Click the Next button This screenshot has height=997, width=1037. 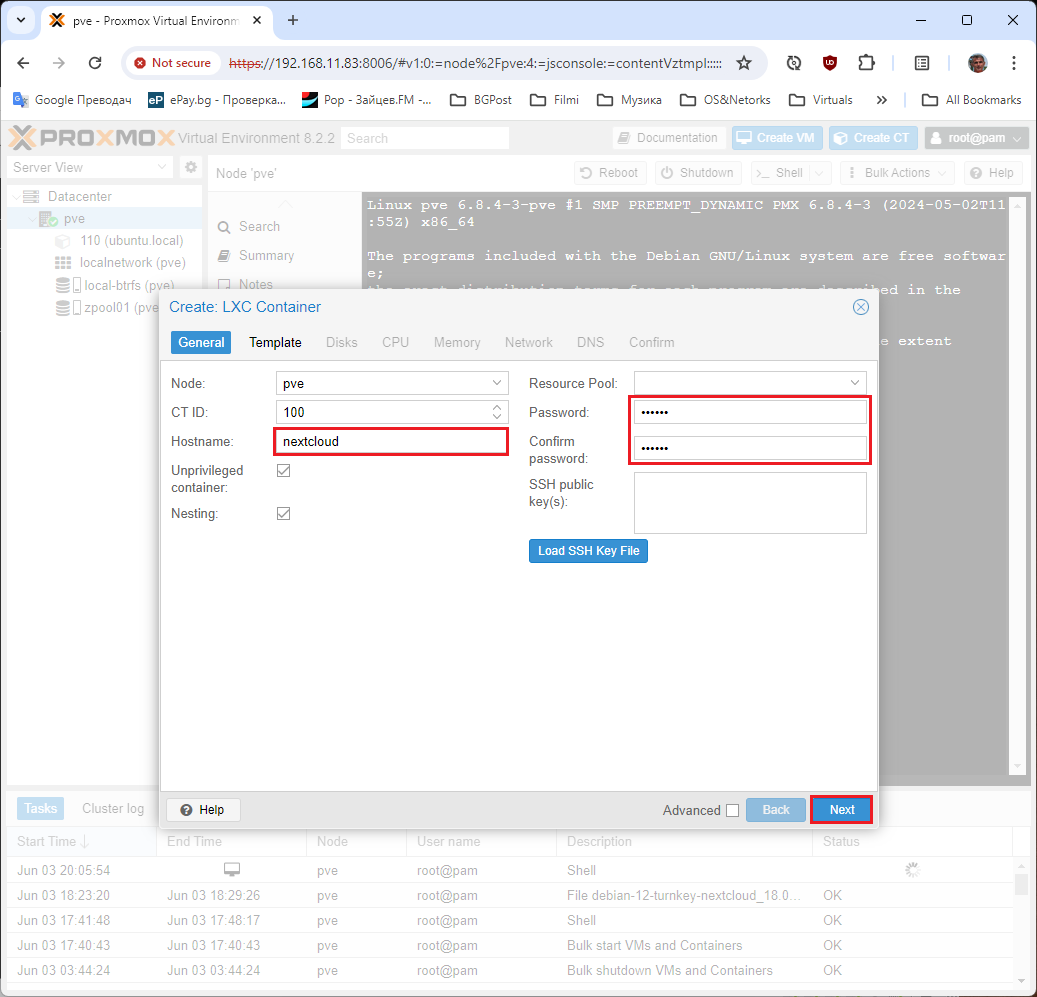click(841, 810)
